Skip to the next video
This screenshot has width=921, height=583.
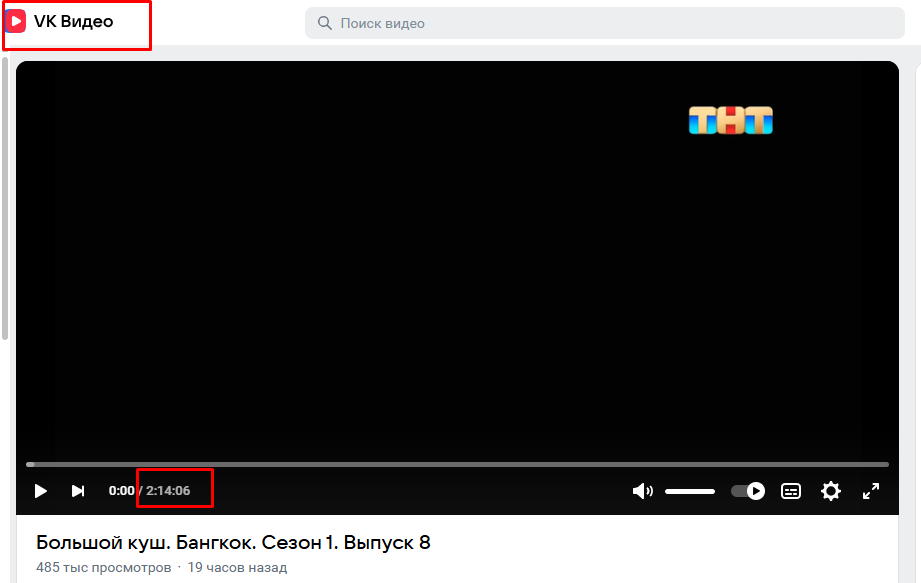tap(78, 491)
